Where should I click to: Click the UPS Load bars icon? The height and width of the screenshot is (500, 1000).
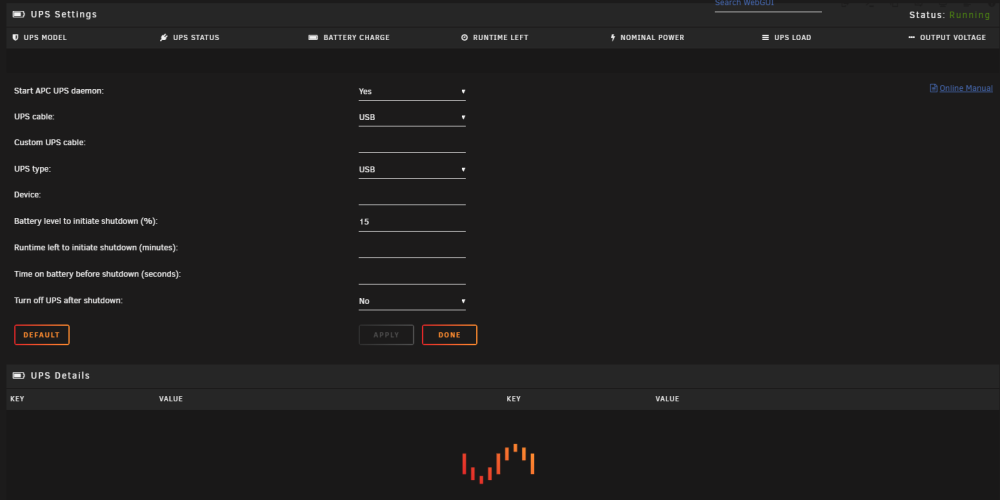tap(765, 38)
